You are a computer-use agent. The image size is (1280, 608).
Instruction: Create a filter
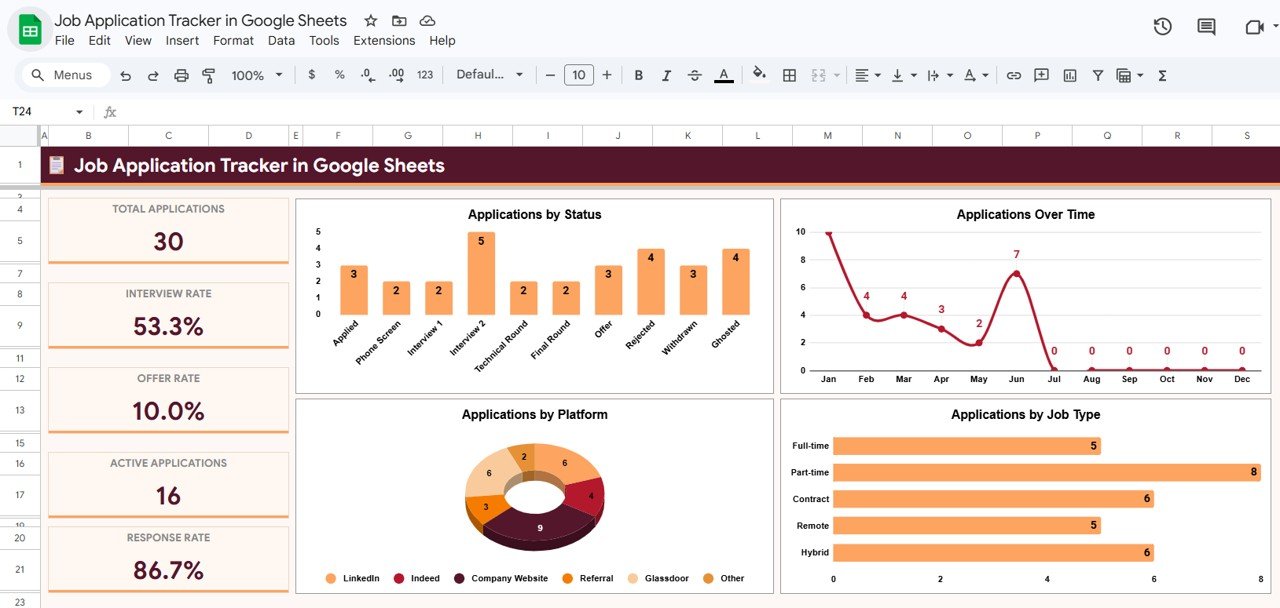point(1097,74)
